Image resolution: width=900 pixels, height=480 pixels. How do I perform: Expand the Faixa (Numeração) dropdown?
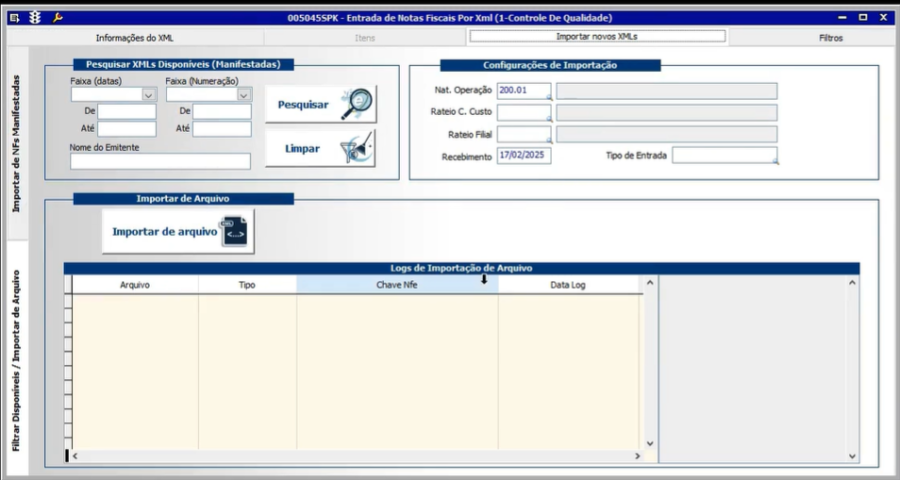(244, 95)
